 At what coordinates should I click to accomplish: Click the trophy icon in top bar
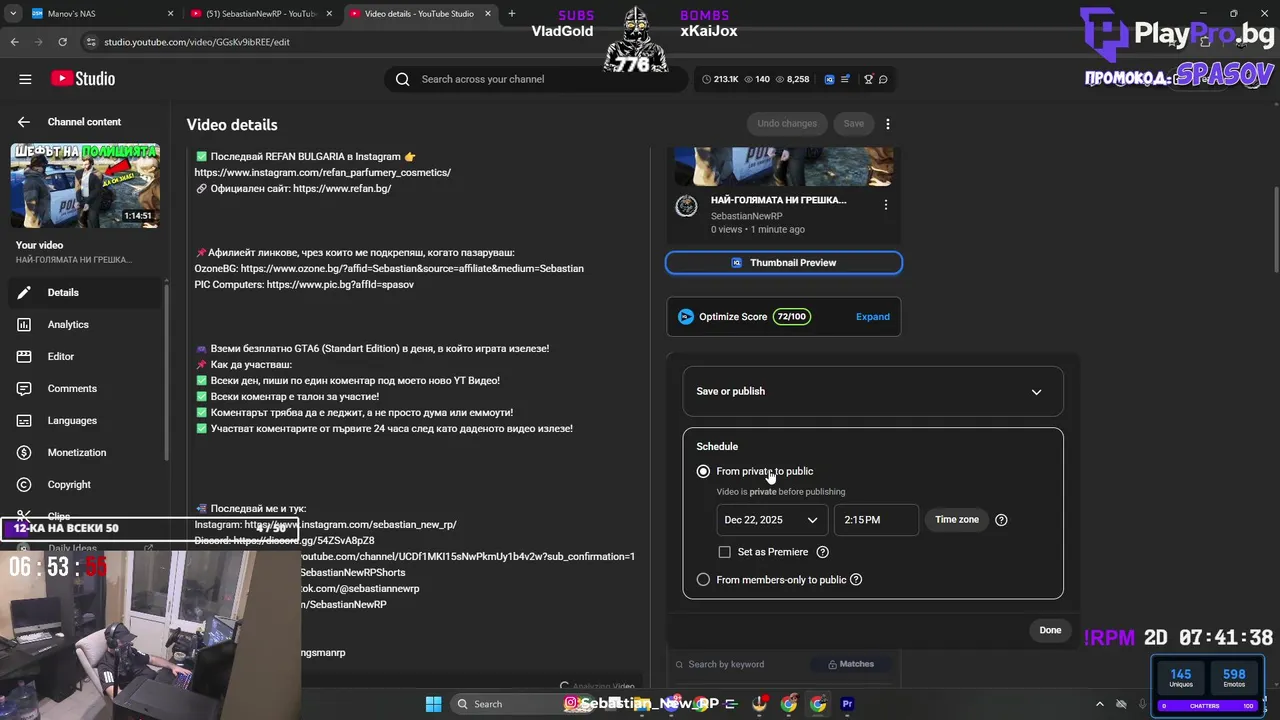tap(868, 79)
